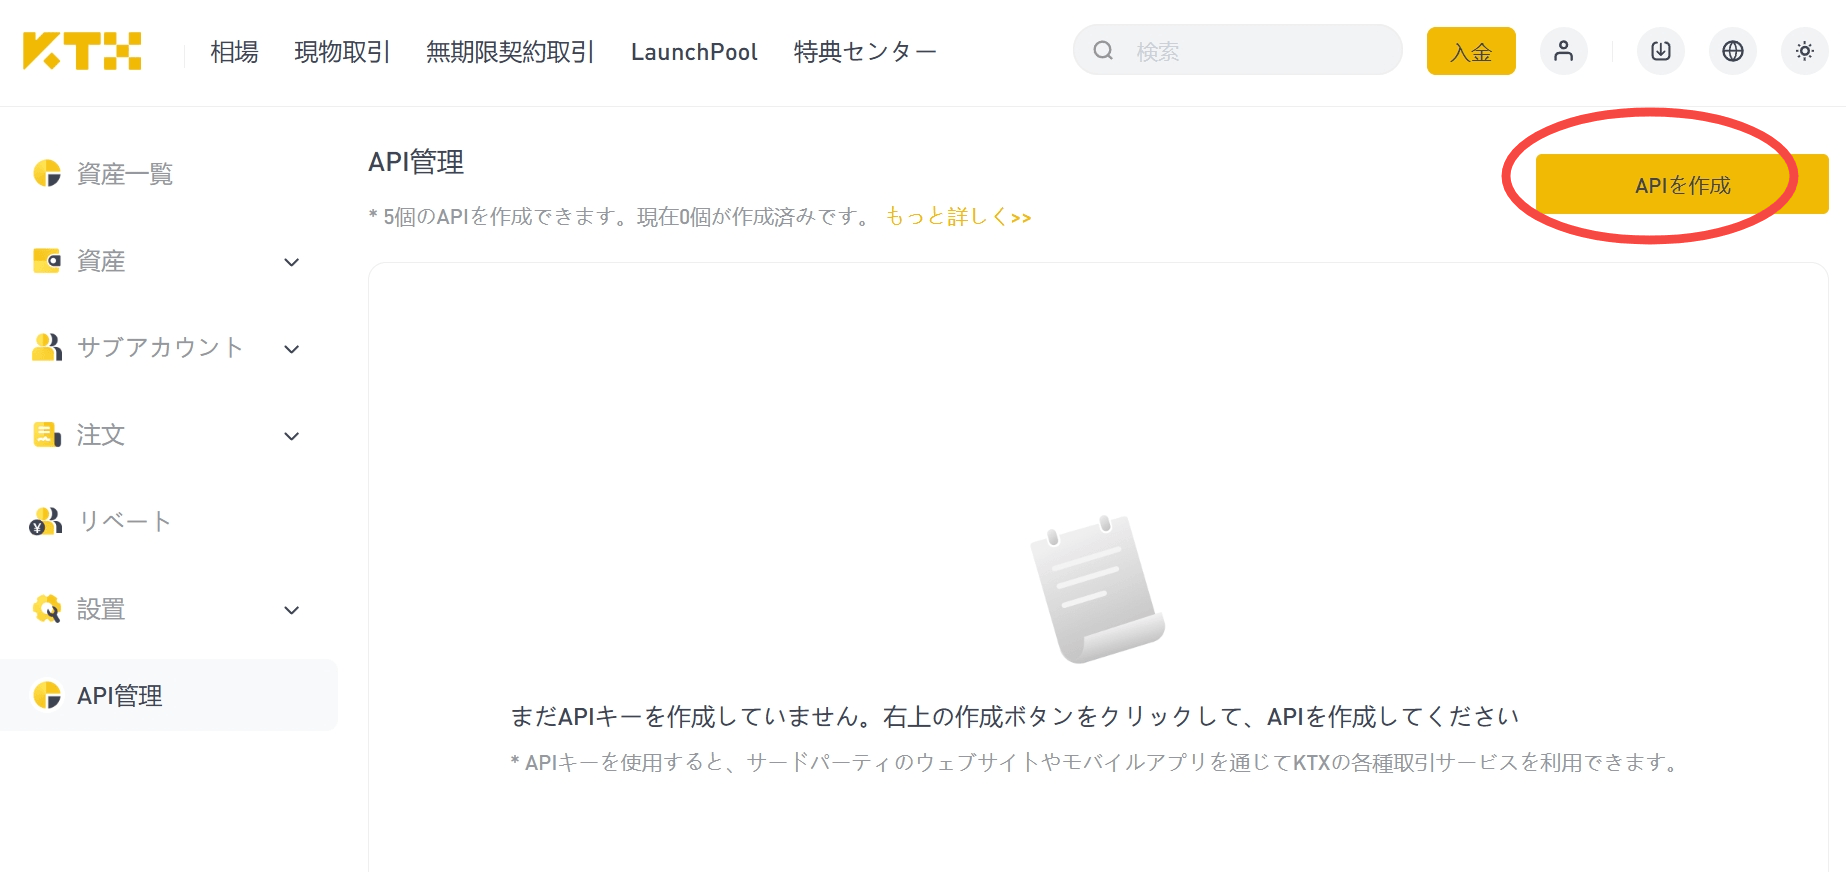The width and height of the screenshot is (1846, 872).
Task: Click the リベート rebate icon
Action: (46, 521)
